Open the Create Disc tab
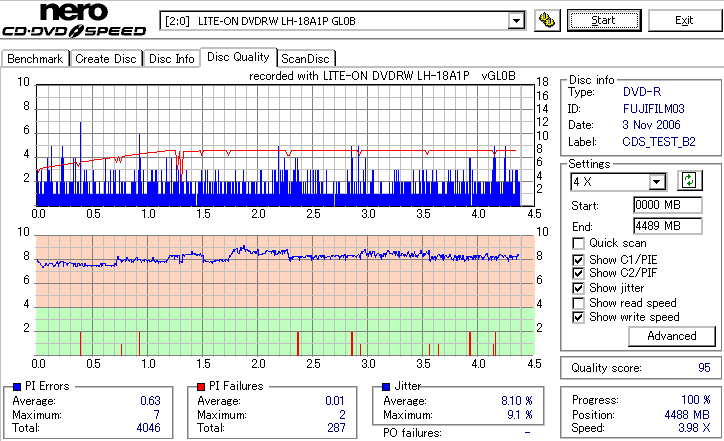724x441 pixels. pyautogui.click(x=106, y=59)
